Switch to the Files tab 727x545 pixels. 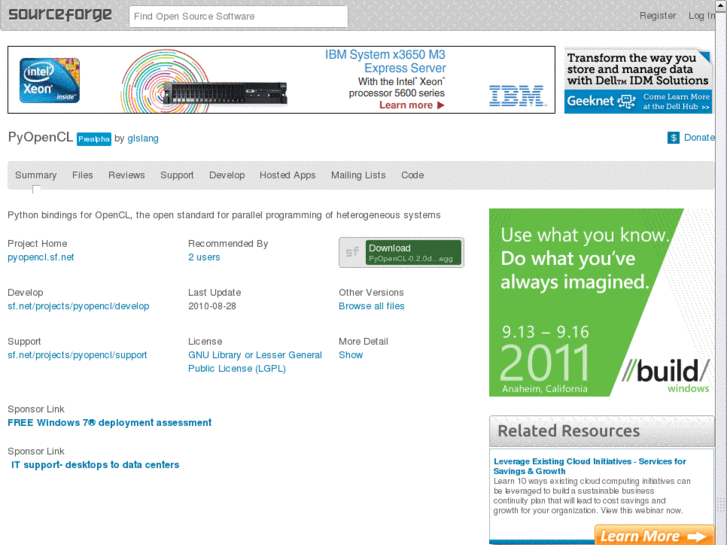(83, 175)
